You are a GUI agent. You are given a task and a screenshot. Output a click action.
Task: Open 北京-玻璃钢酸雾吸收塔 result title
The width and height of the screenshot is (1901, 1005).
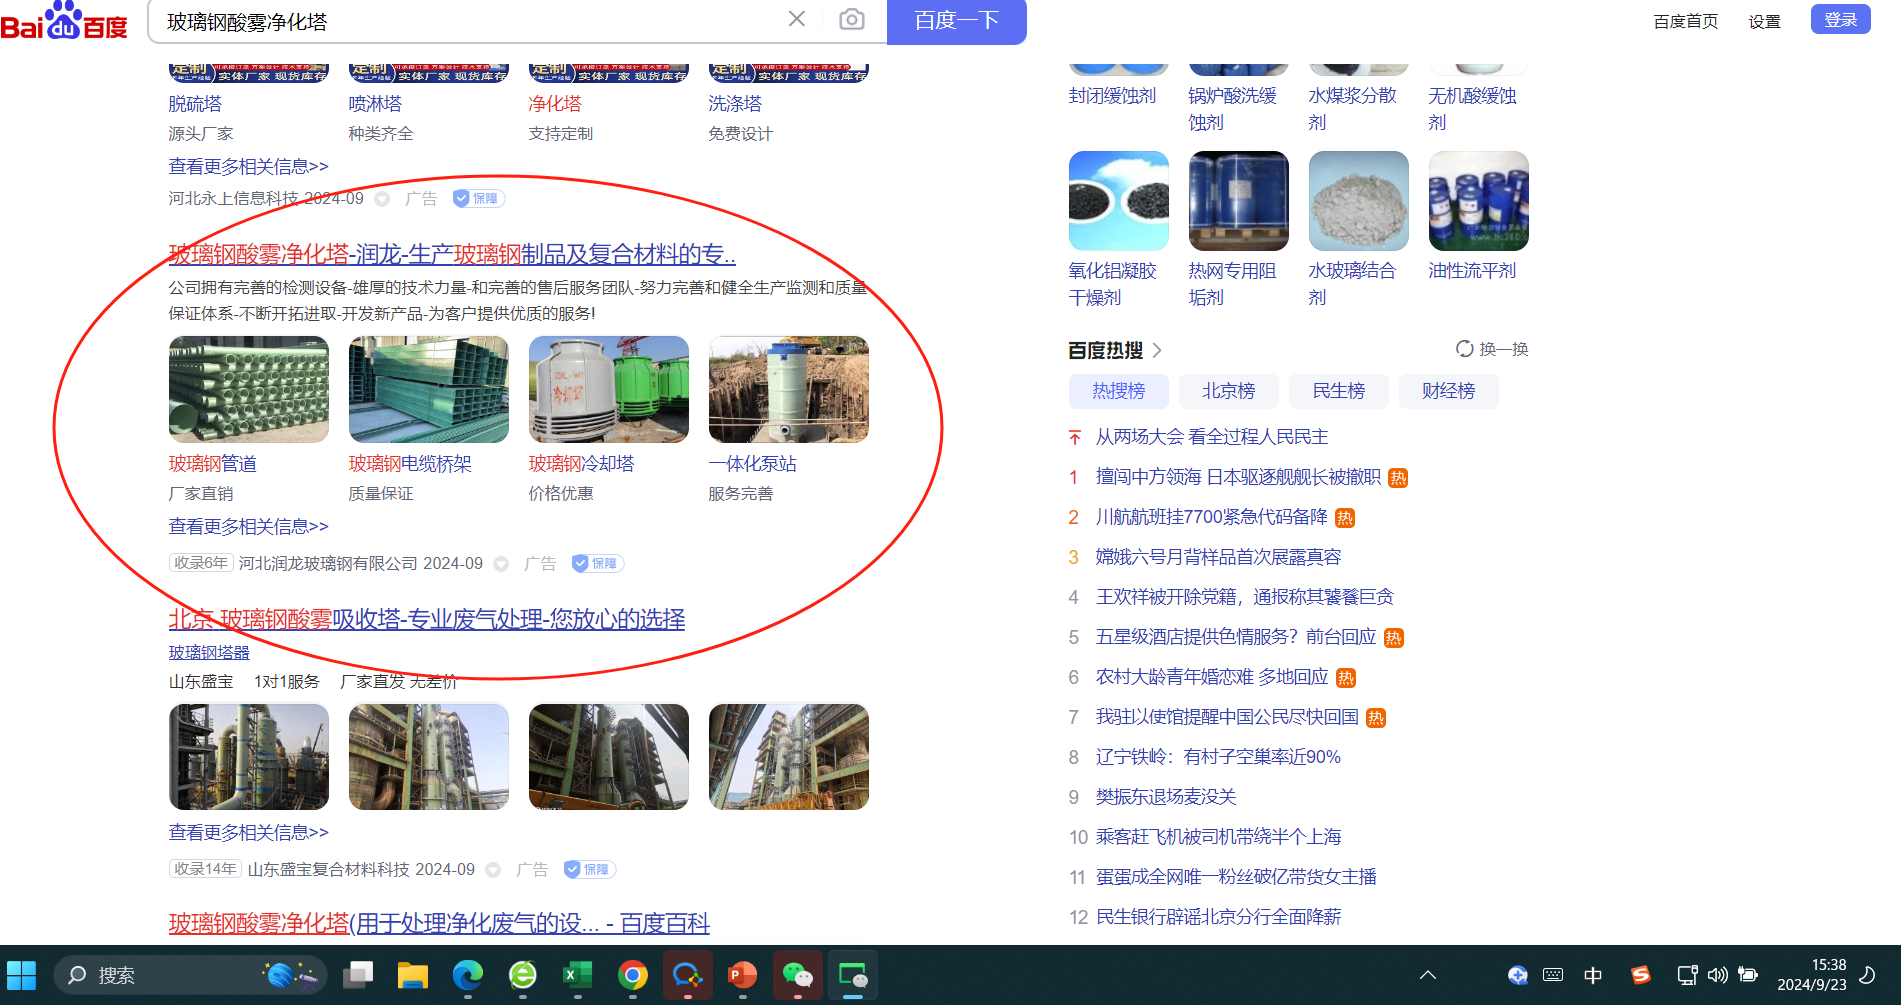coord(427,619)
